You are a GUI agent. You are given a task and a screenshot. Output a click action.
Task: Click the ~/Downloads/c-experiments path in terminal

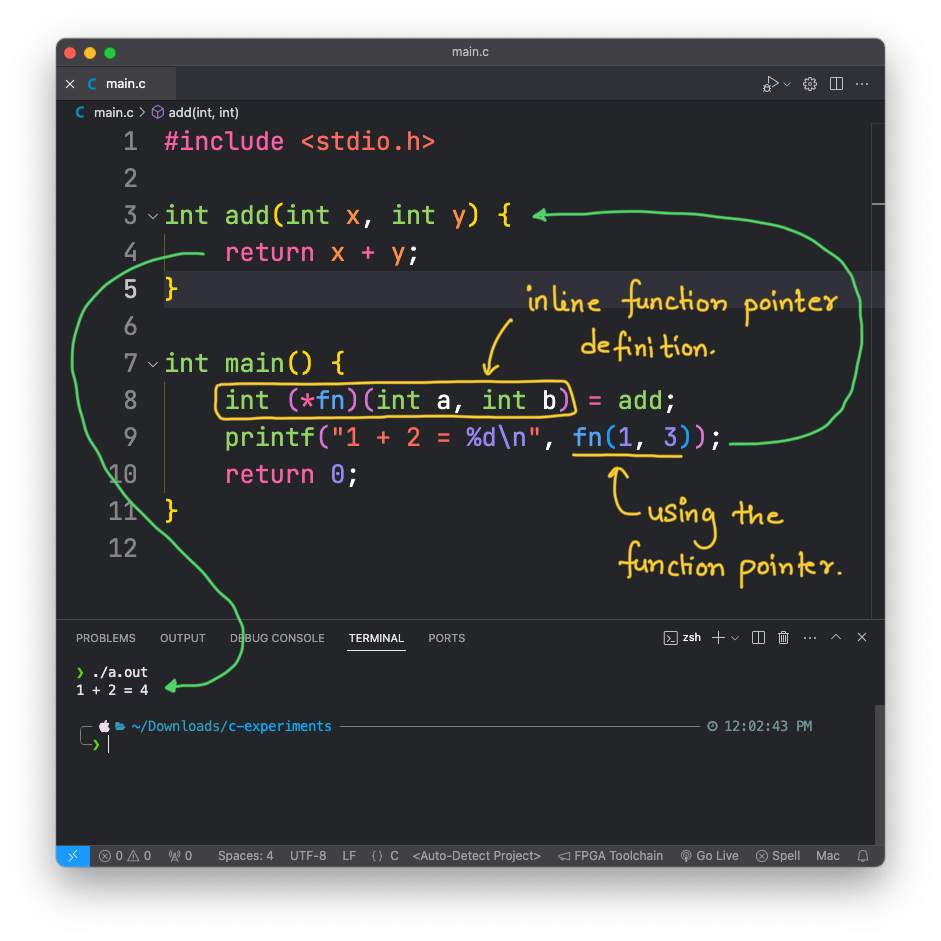[231, 726]
